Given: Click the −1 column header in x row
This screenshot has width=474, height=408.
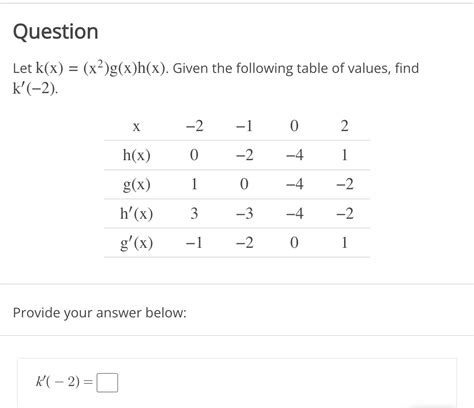Looking at the screenshot, I should [244, 126].
